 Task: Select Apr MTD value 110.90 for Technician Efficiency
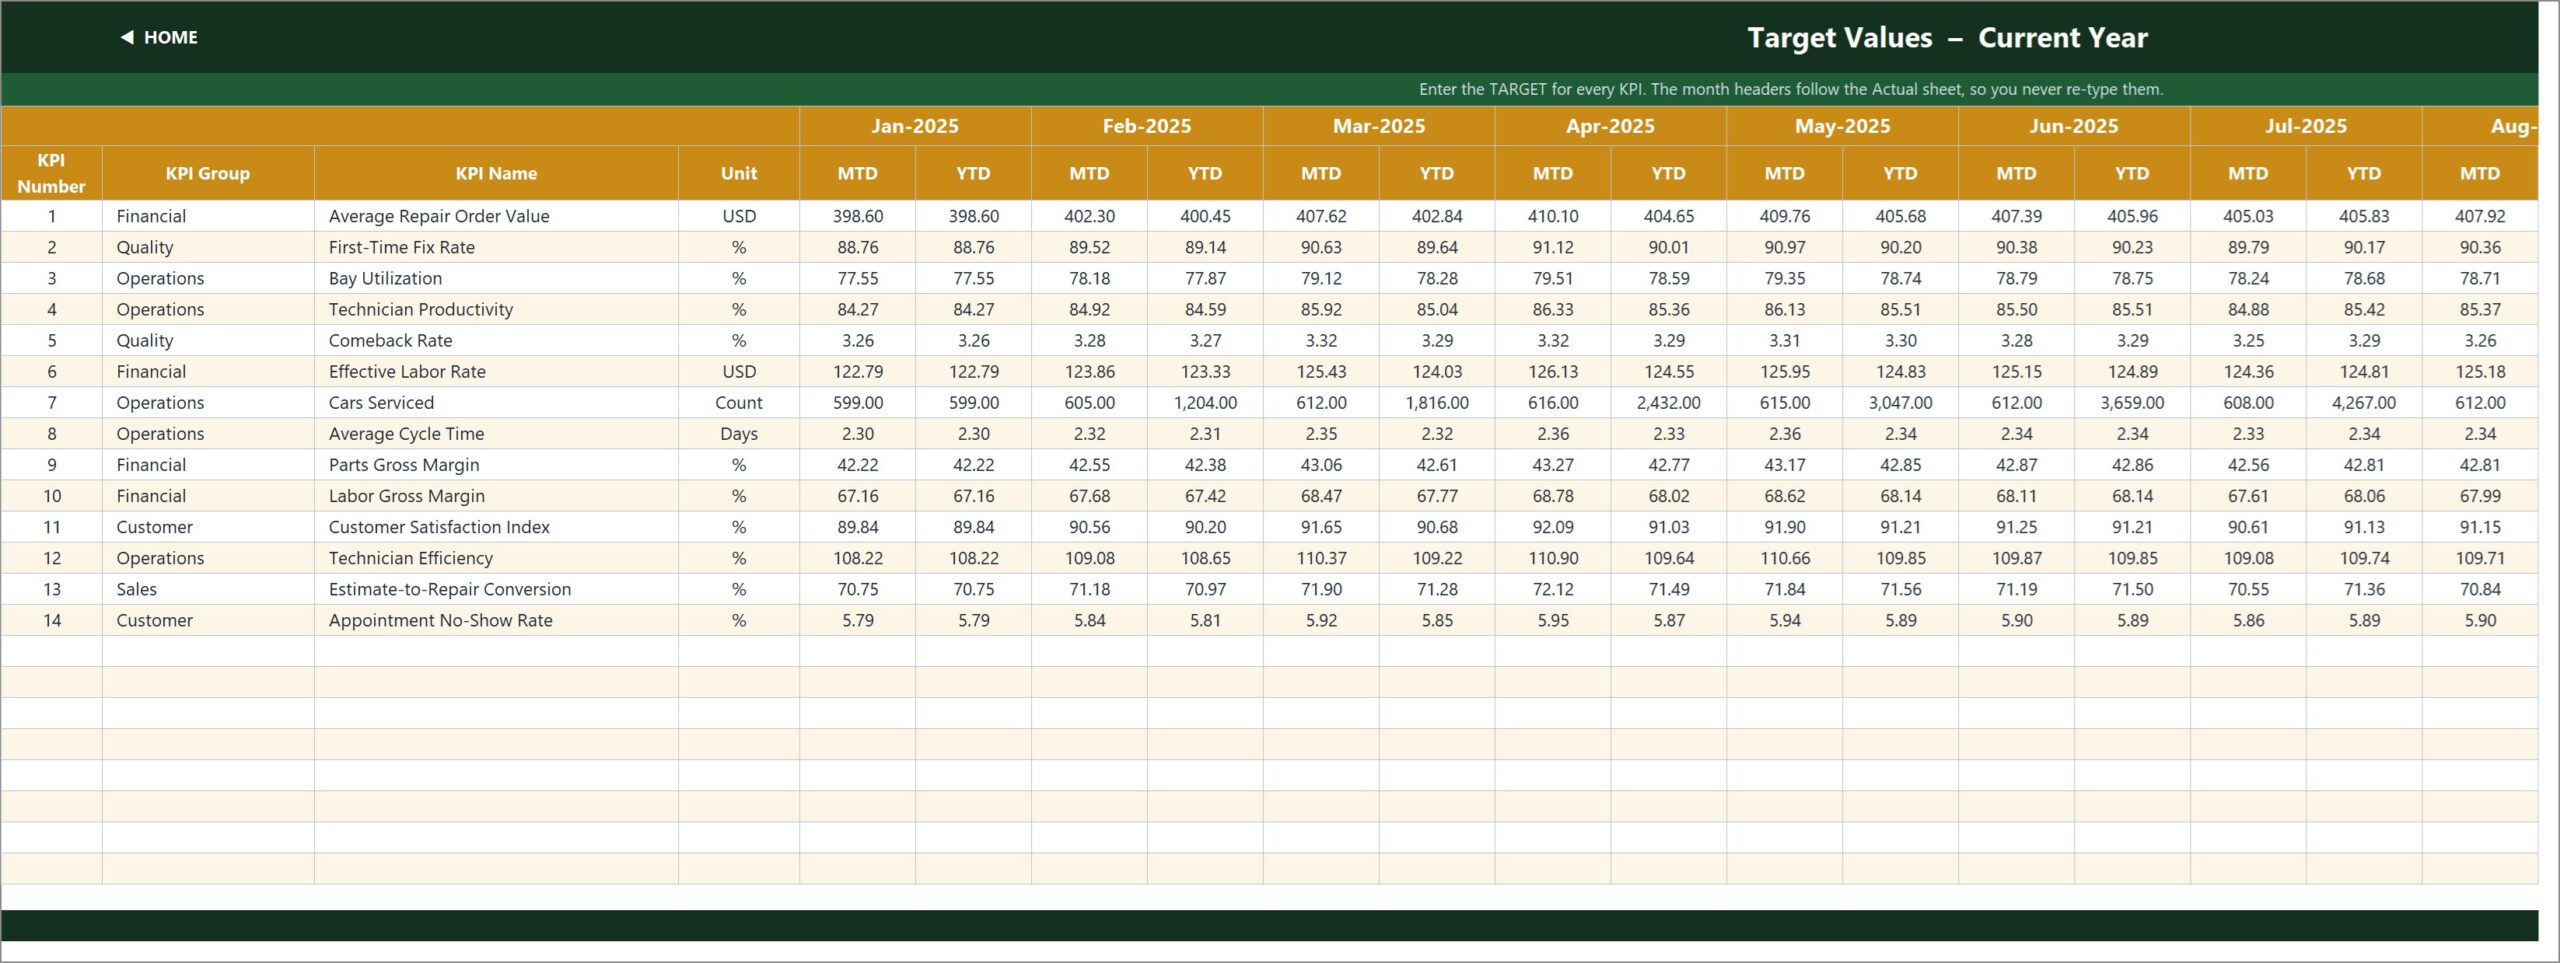(x=1553, y=557)
